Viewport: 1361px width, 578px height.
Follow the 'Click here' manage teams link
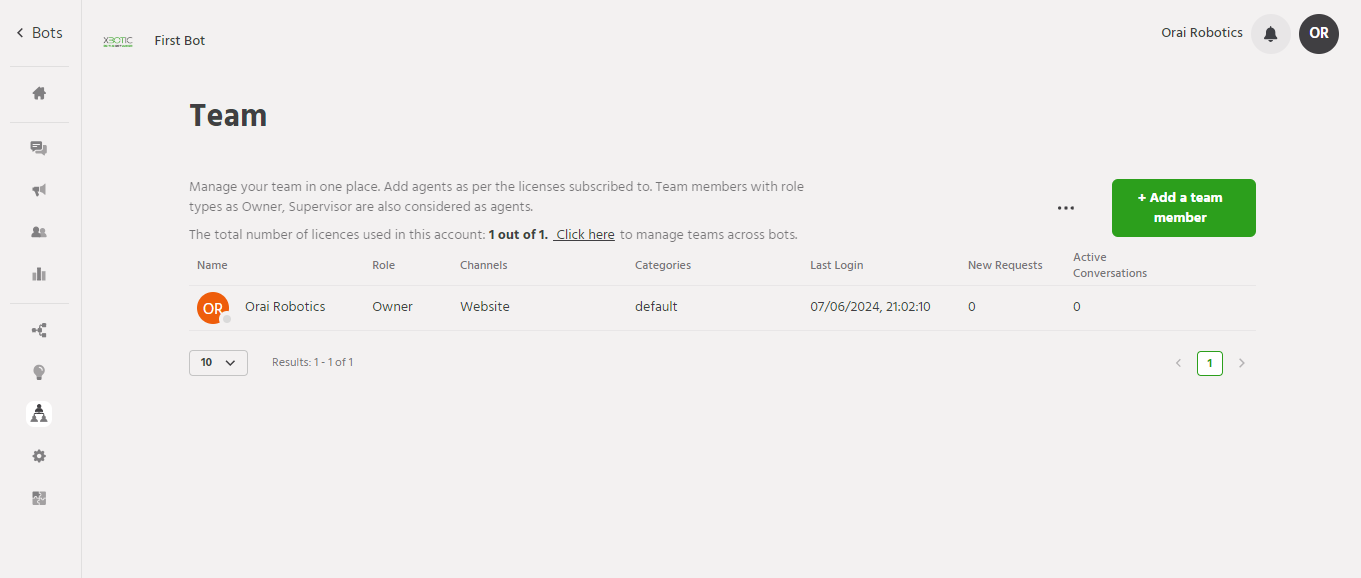point(585,235)
